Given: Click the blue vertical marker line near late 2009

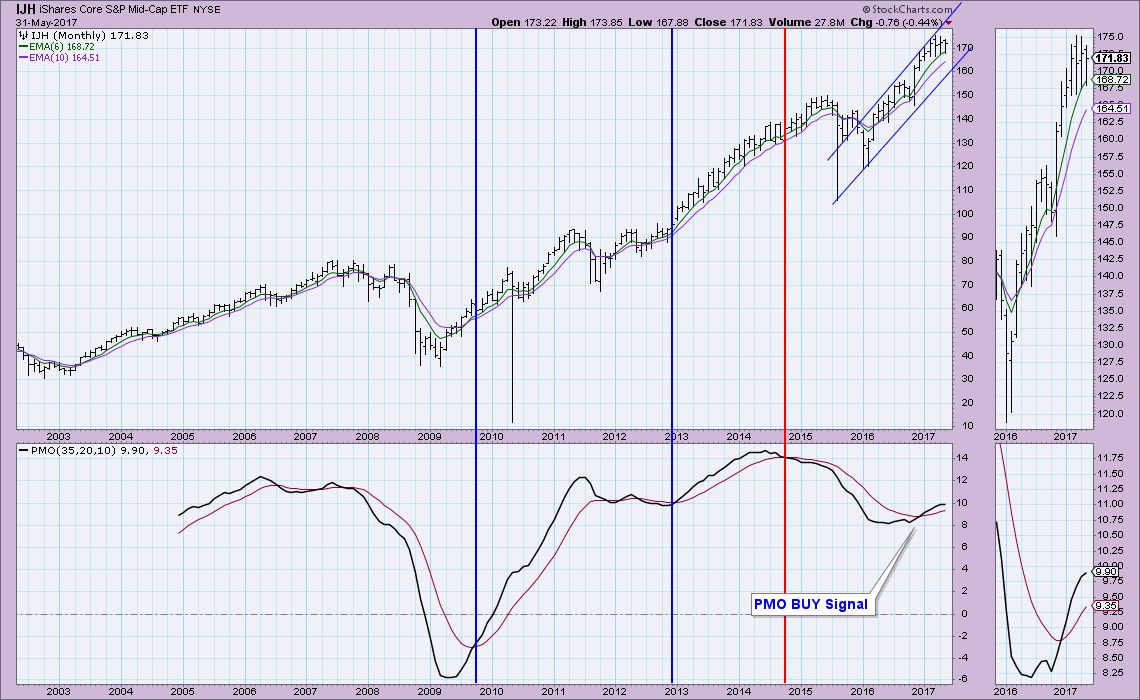Looking at the screenshot, I should (475, 356).
